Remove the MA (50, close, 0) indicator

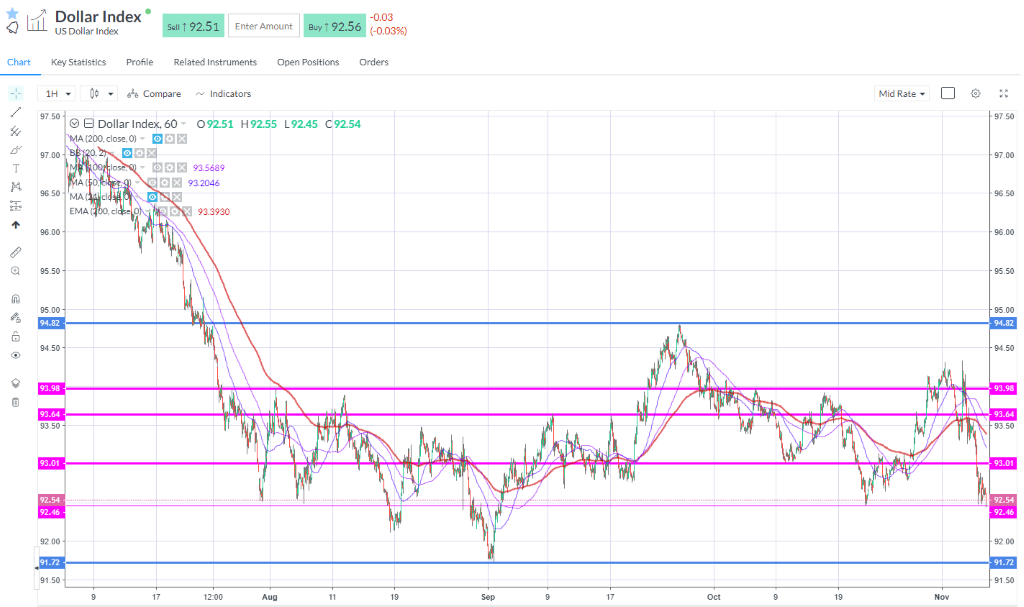tap(177, 183)
